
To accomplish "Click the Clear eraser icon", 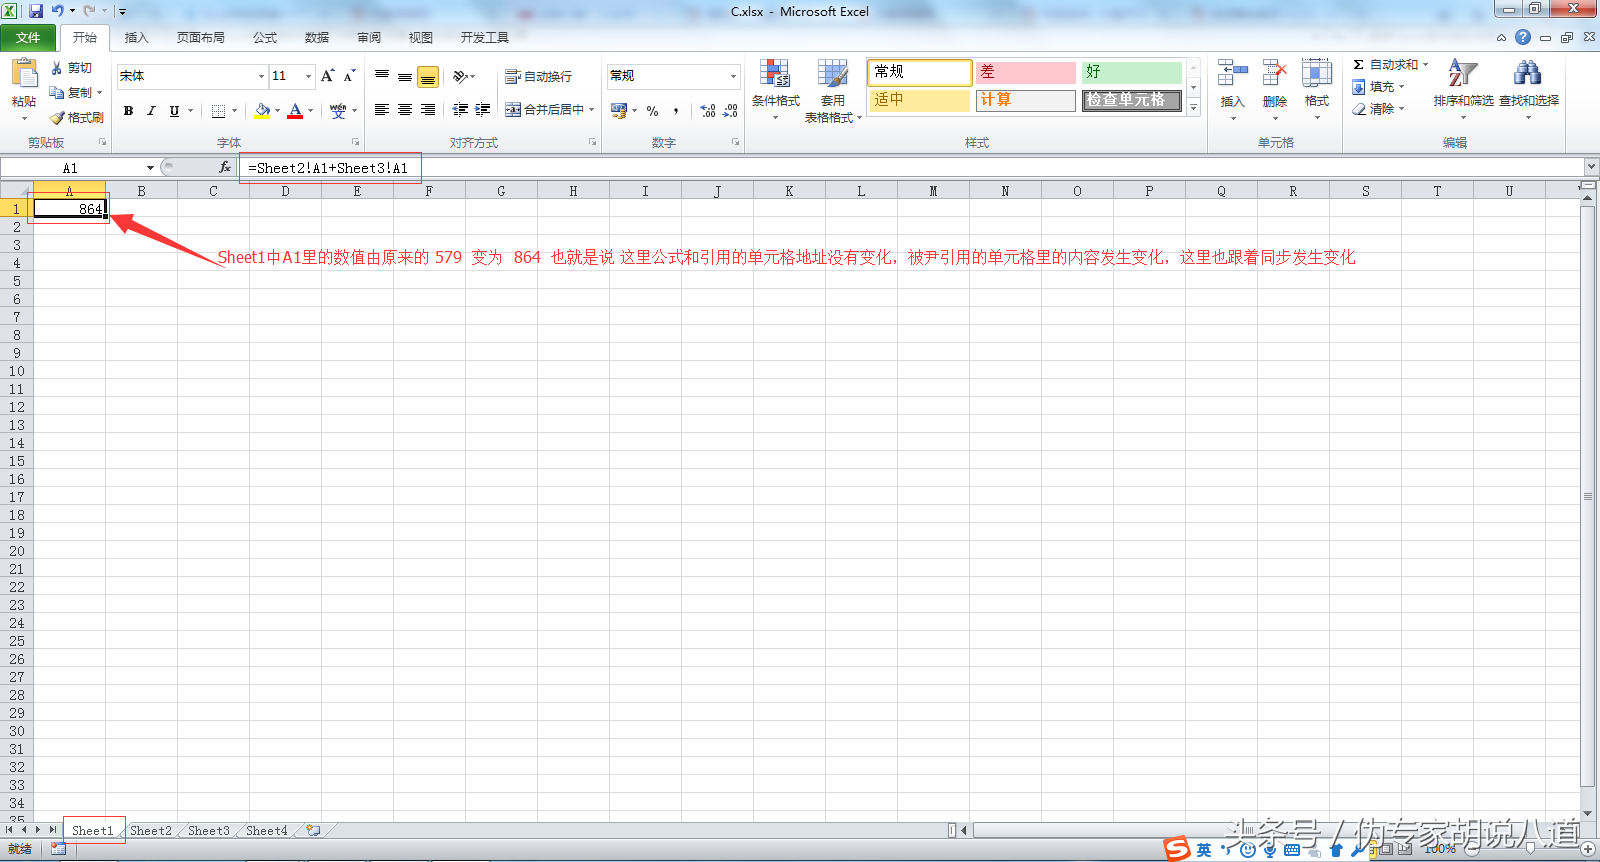I will (x=1359, y=109).
